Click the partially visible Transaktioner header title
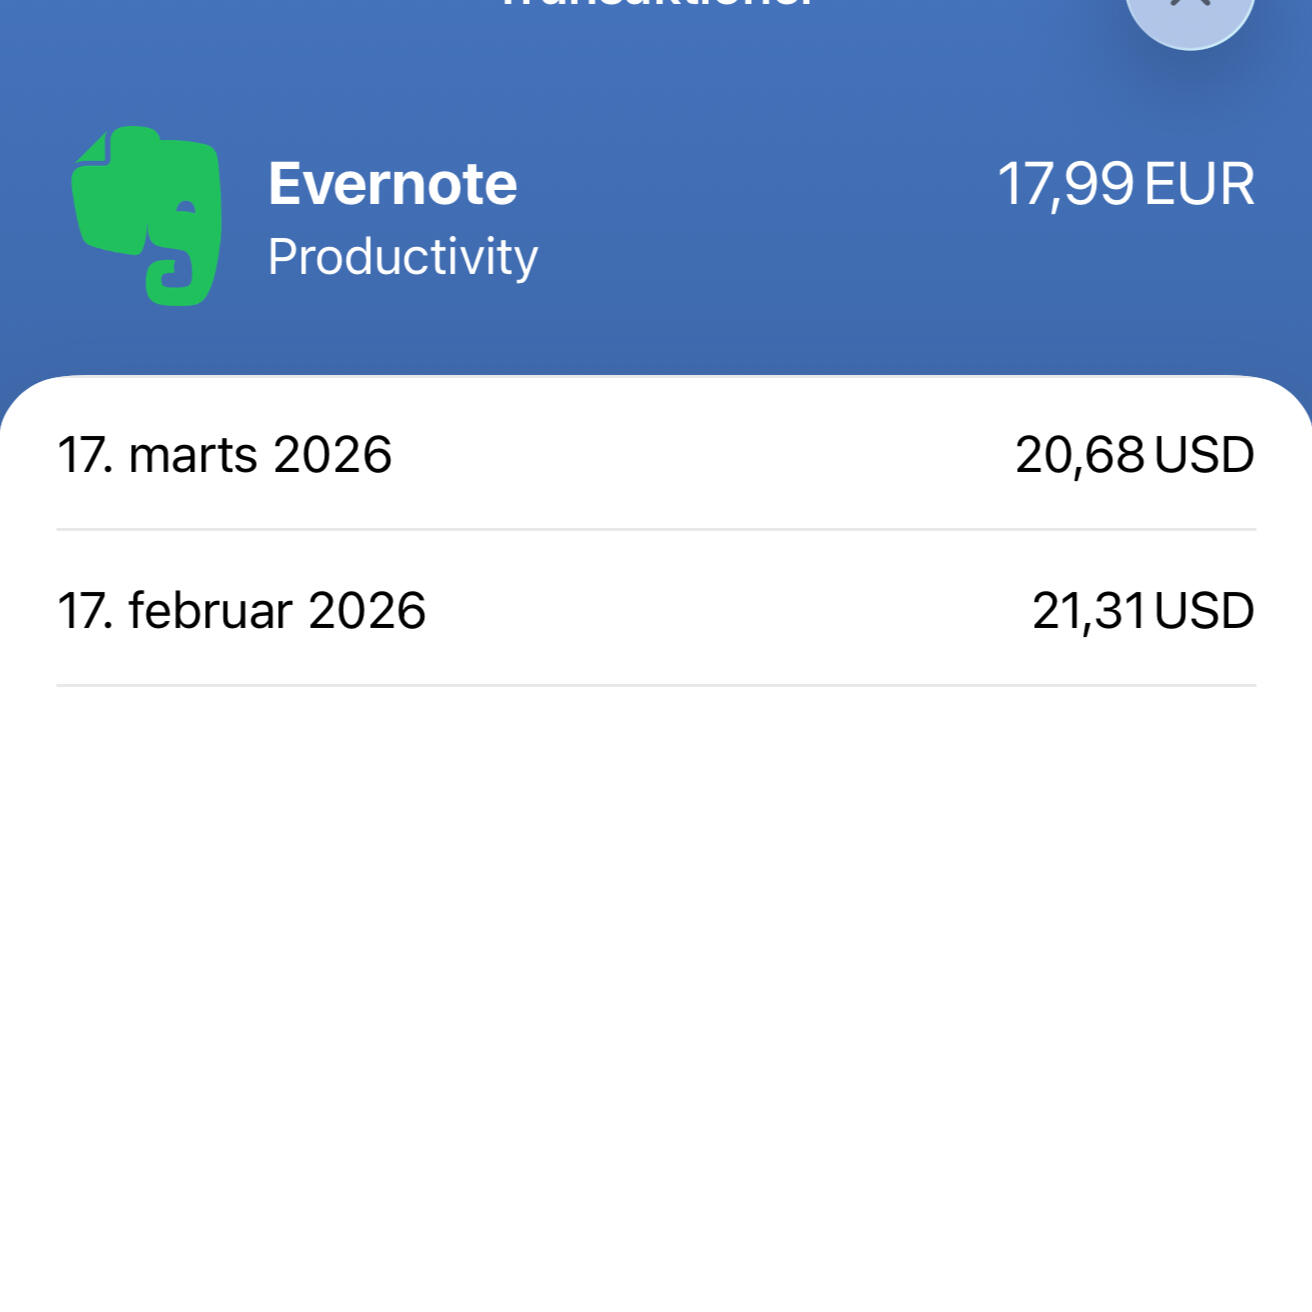This screenshot has height=1312, width=1312. (x=656, y=5)
